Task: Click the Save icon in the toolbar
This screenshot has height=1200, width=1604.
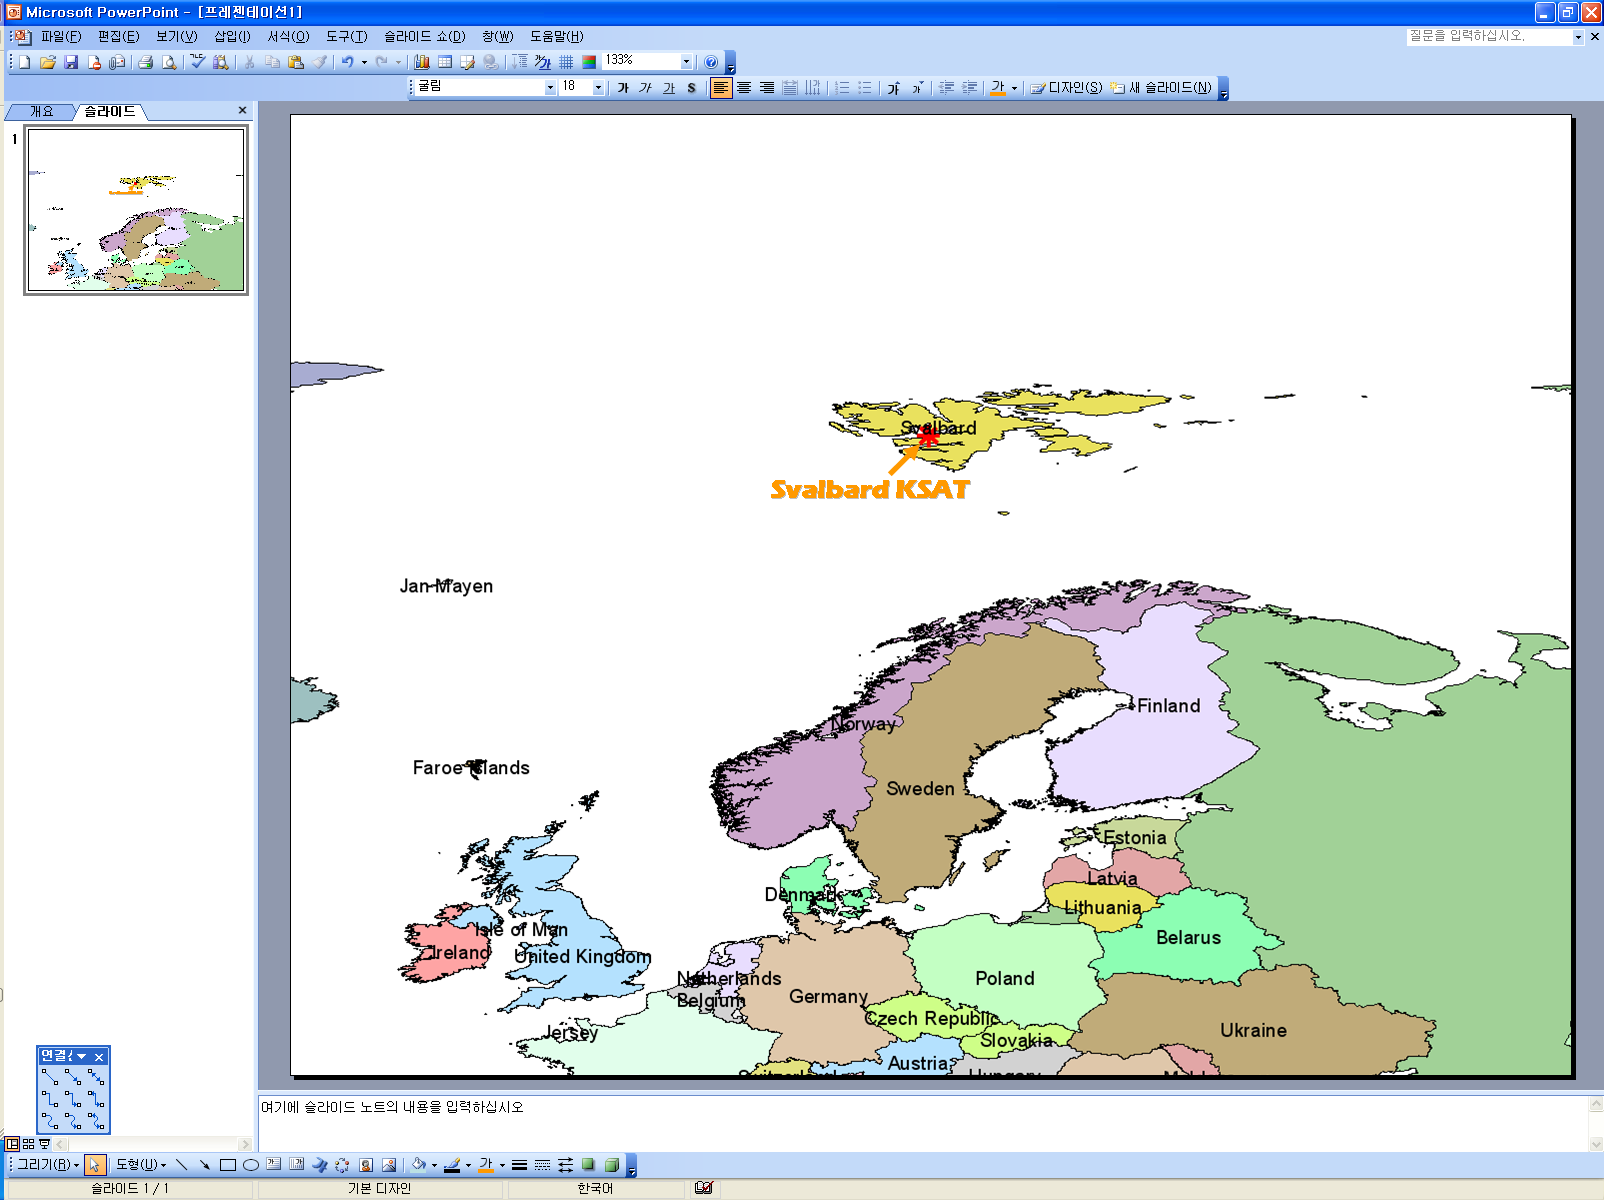Action: tap(71, 62)
